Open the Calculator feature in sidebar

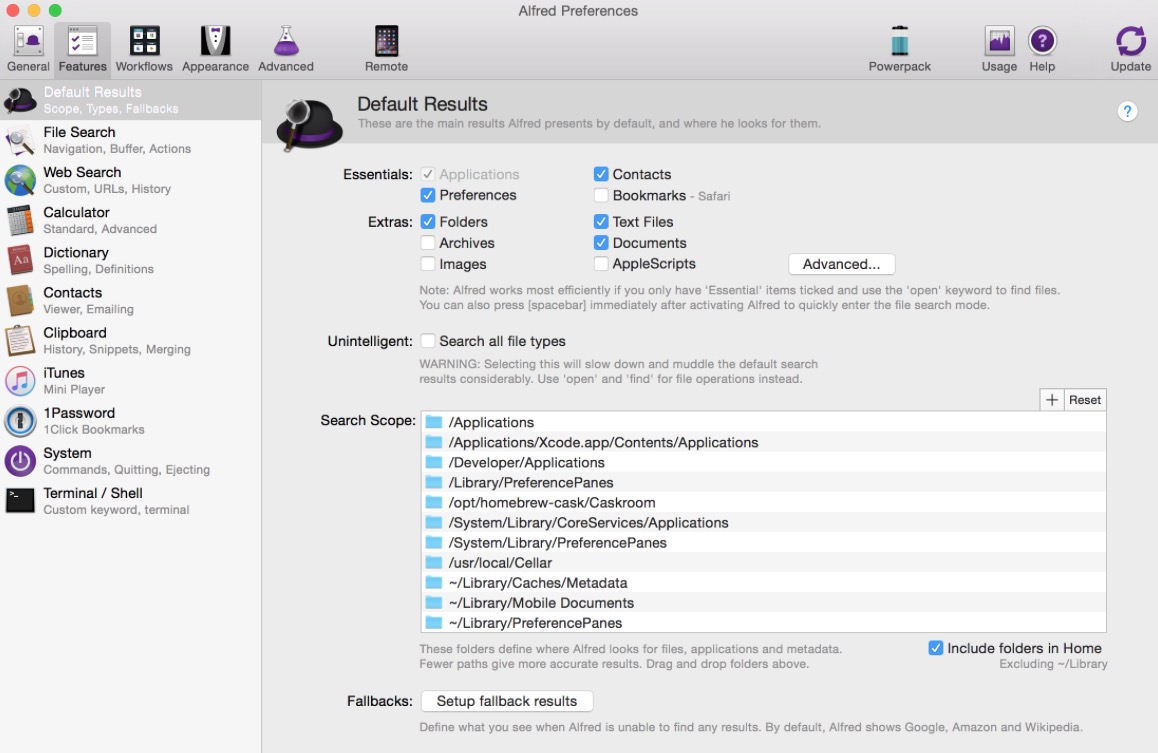click(131, 220)
